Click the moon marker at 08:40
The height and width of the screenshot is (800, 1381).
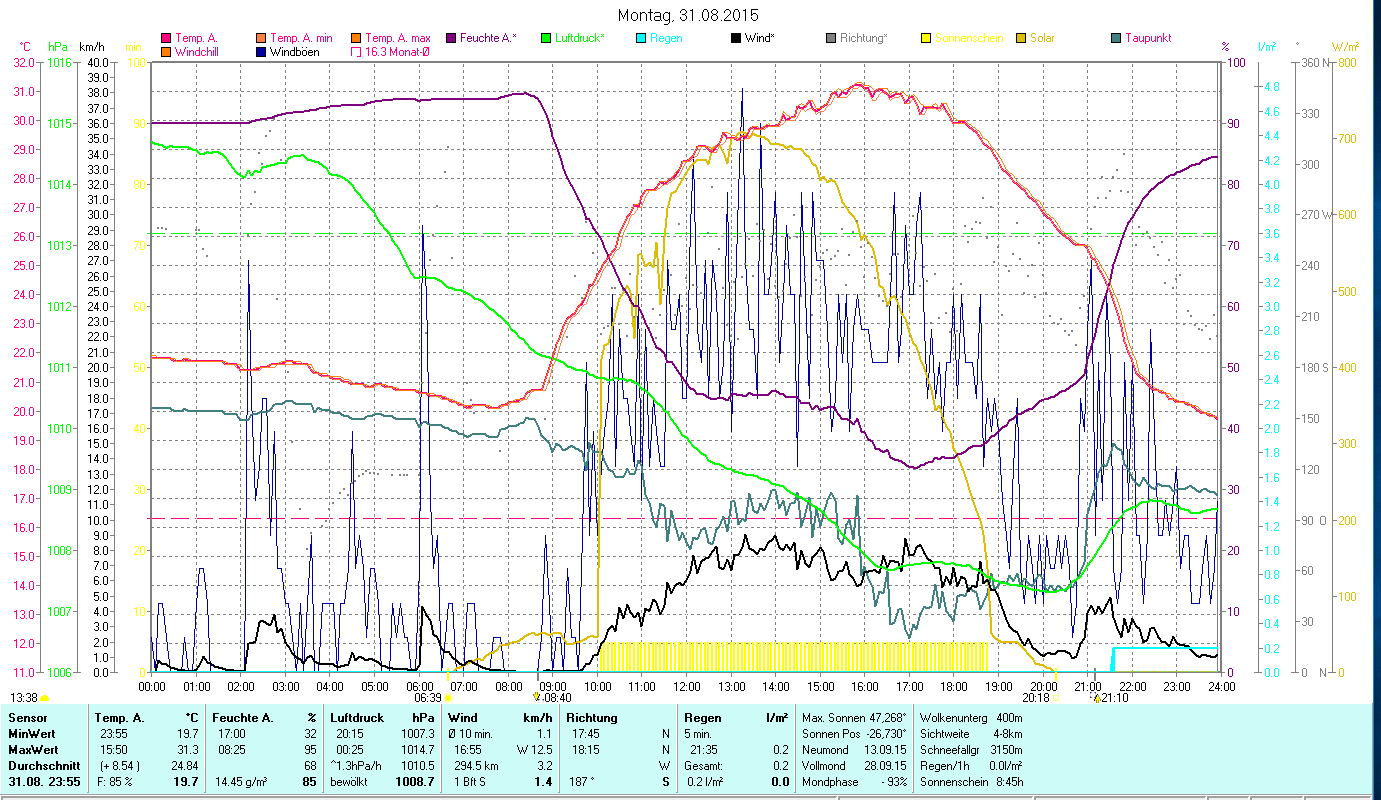click(x=537, y=697)
